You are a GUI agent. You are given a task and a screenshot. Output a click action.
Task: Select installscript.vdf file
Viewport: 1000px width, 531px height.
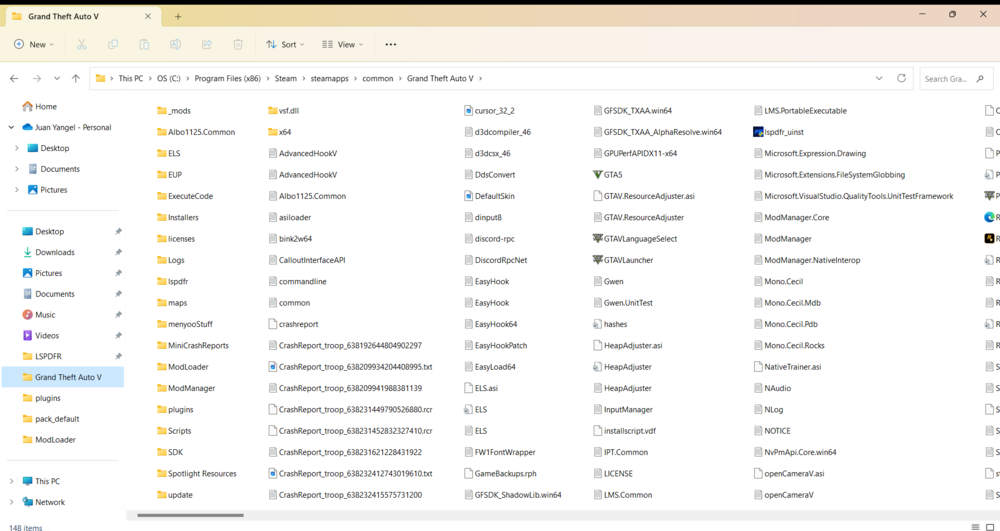coord(624,431)
